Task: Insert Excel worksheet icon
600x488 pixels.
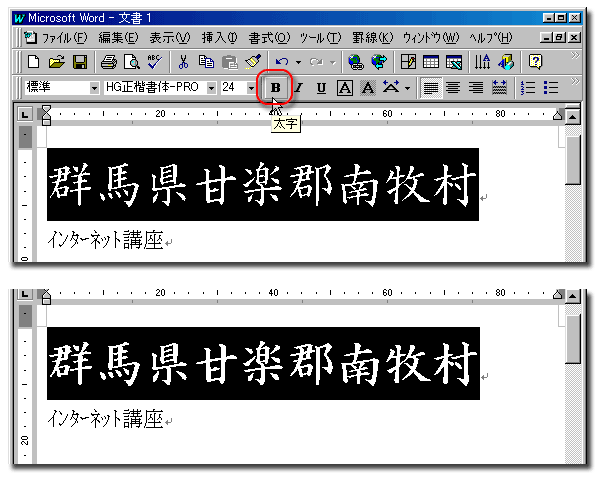Action: 454,62
